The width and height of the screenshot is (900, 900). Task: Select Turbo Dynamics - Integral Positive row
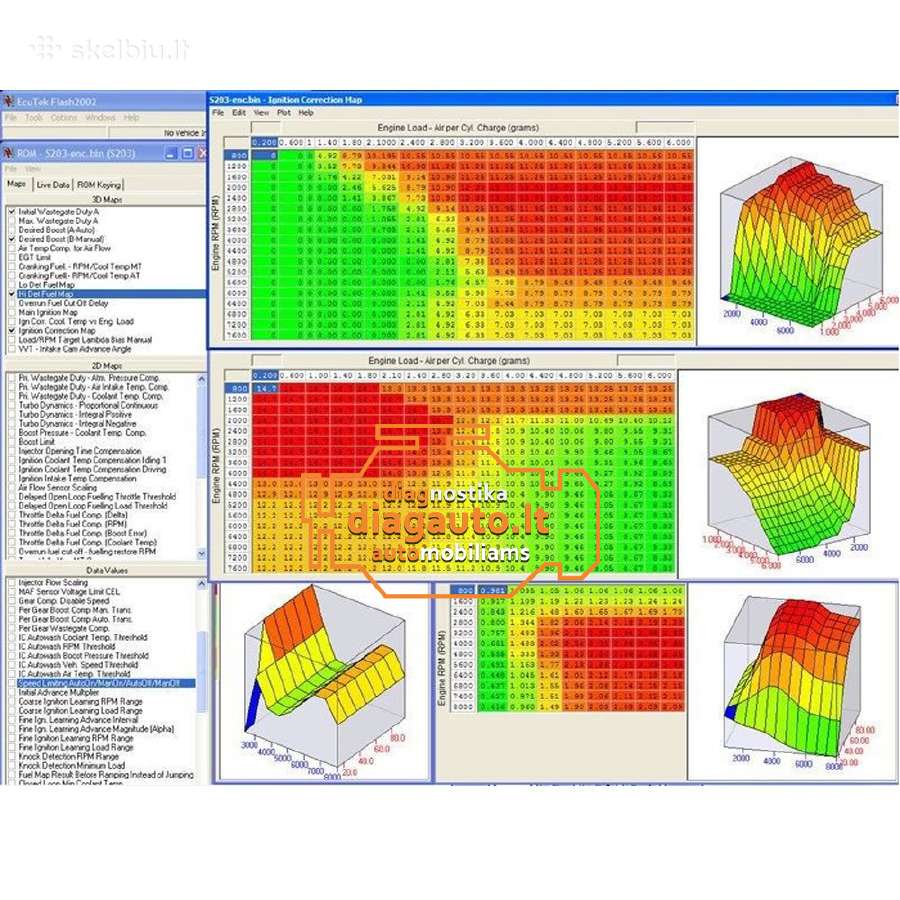click(x=75, y=414)
